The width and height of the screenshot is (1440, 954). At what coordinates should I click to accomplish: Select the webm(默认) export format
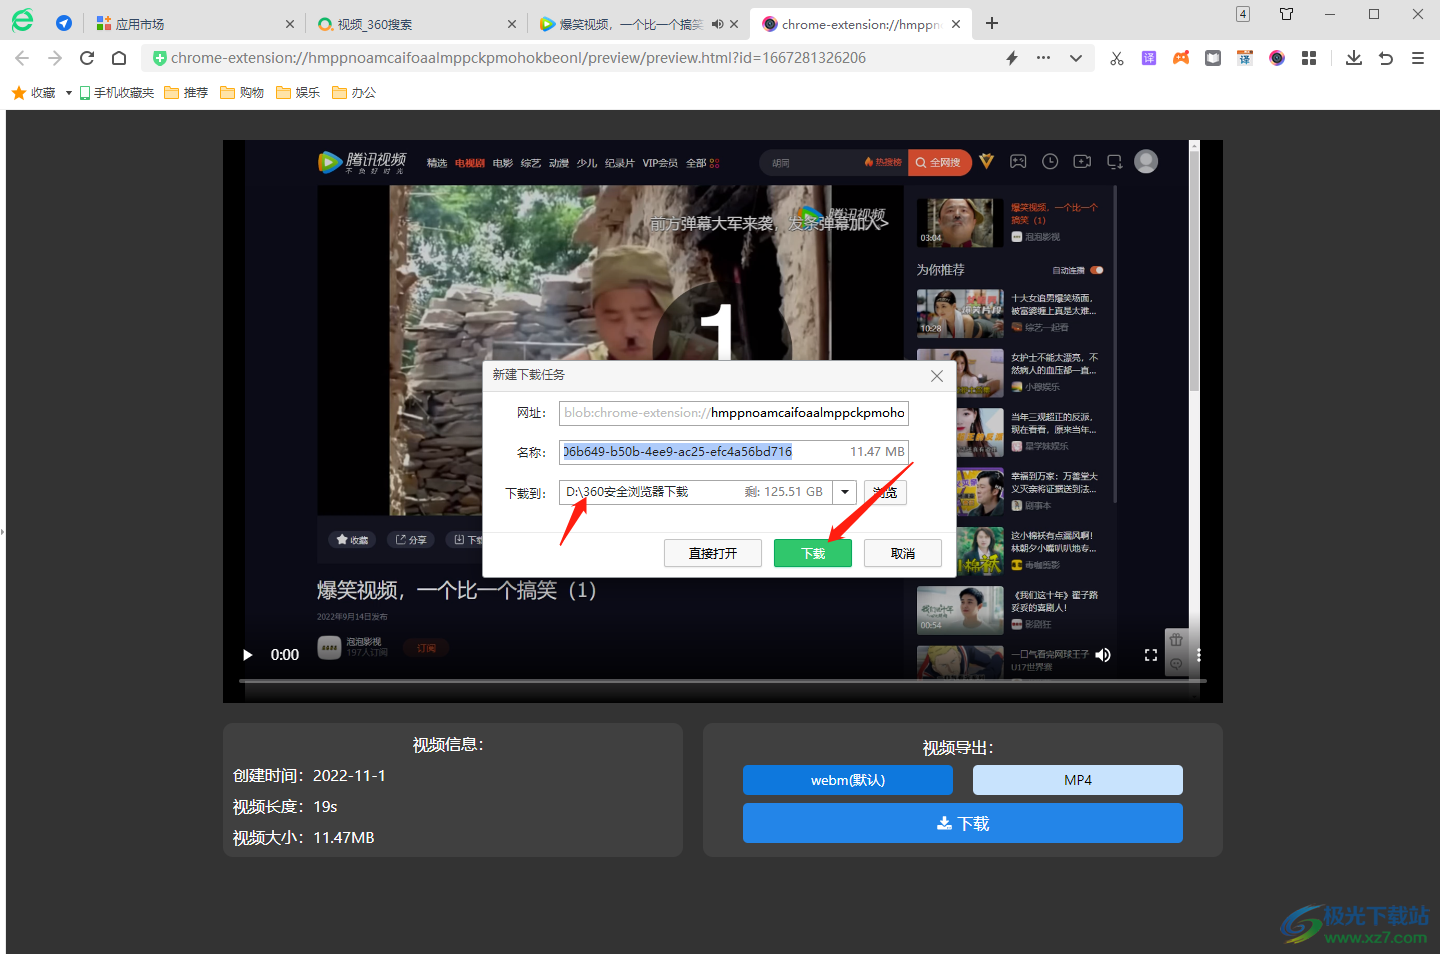tap(848, 780)
